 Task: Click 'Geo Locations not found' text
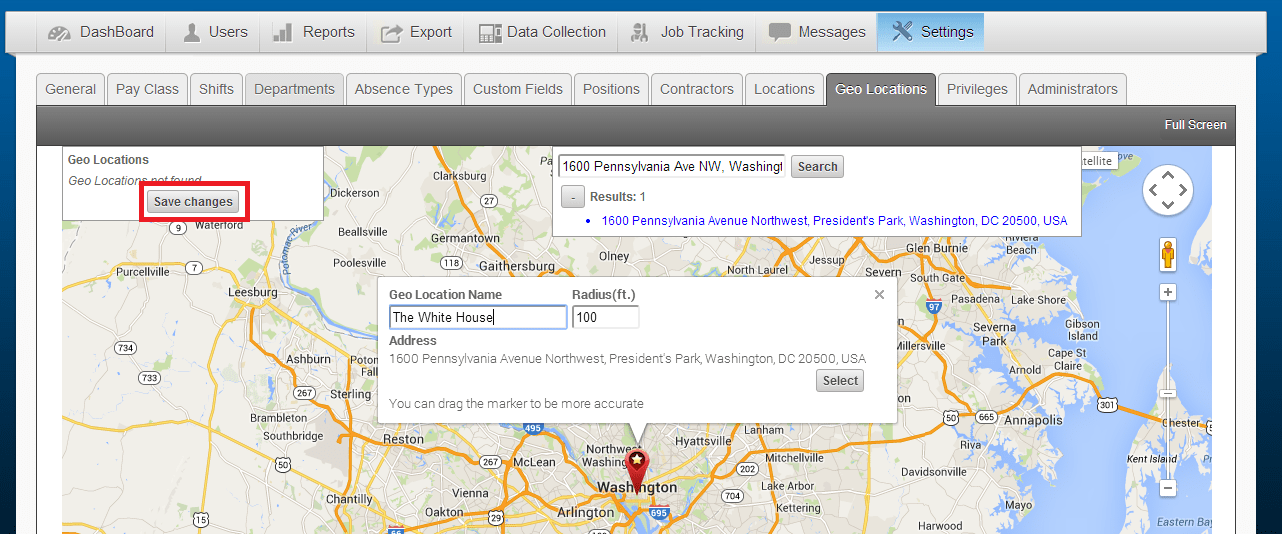click(134, 181)
